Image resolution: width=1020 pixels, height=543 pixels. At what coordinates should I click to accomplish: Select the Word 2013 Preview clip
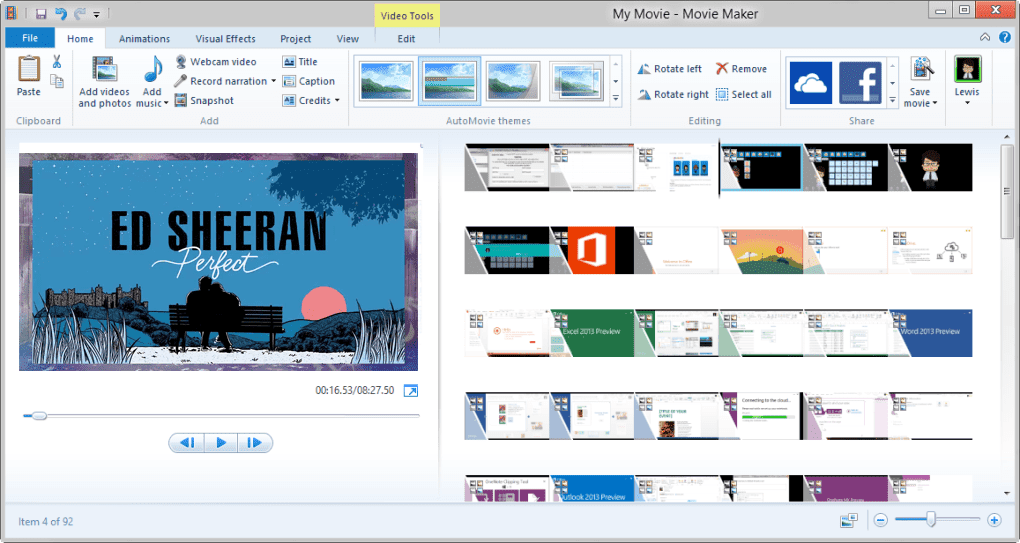click(x=930, y=333)
